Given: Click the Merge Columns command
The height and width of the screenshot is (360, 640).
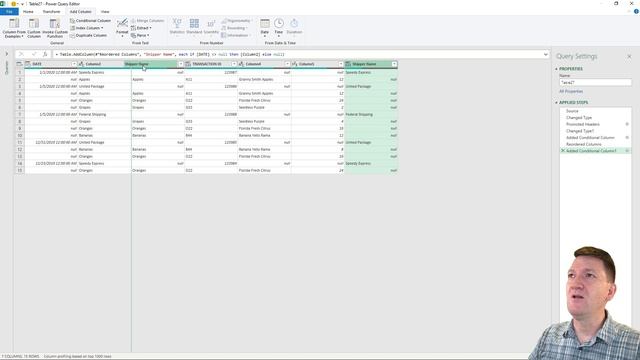Looking at the screenshot, I should click(x=147, y=20).
